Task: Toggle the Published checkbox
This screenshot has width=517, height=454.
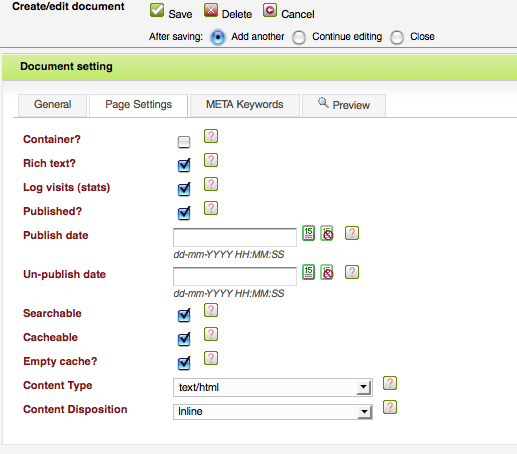Action: pyautogui.click(x=184, y=213)
